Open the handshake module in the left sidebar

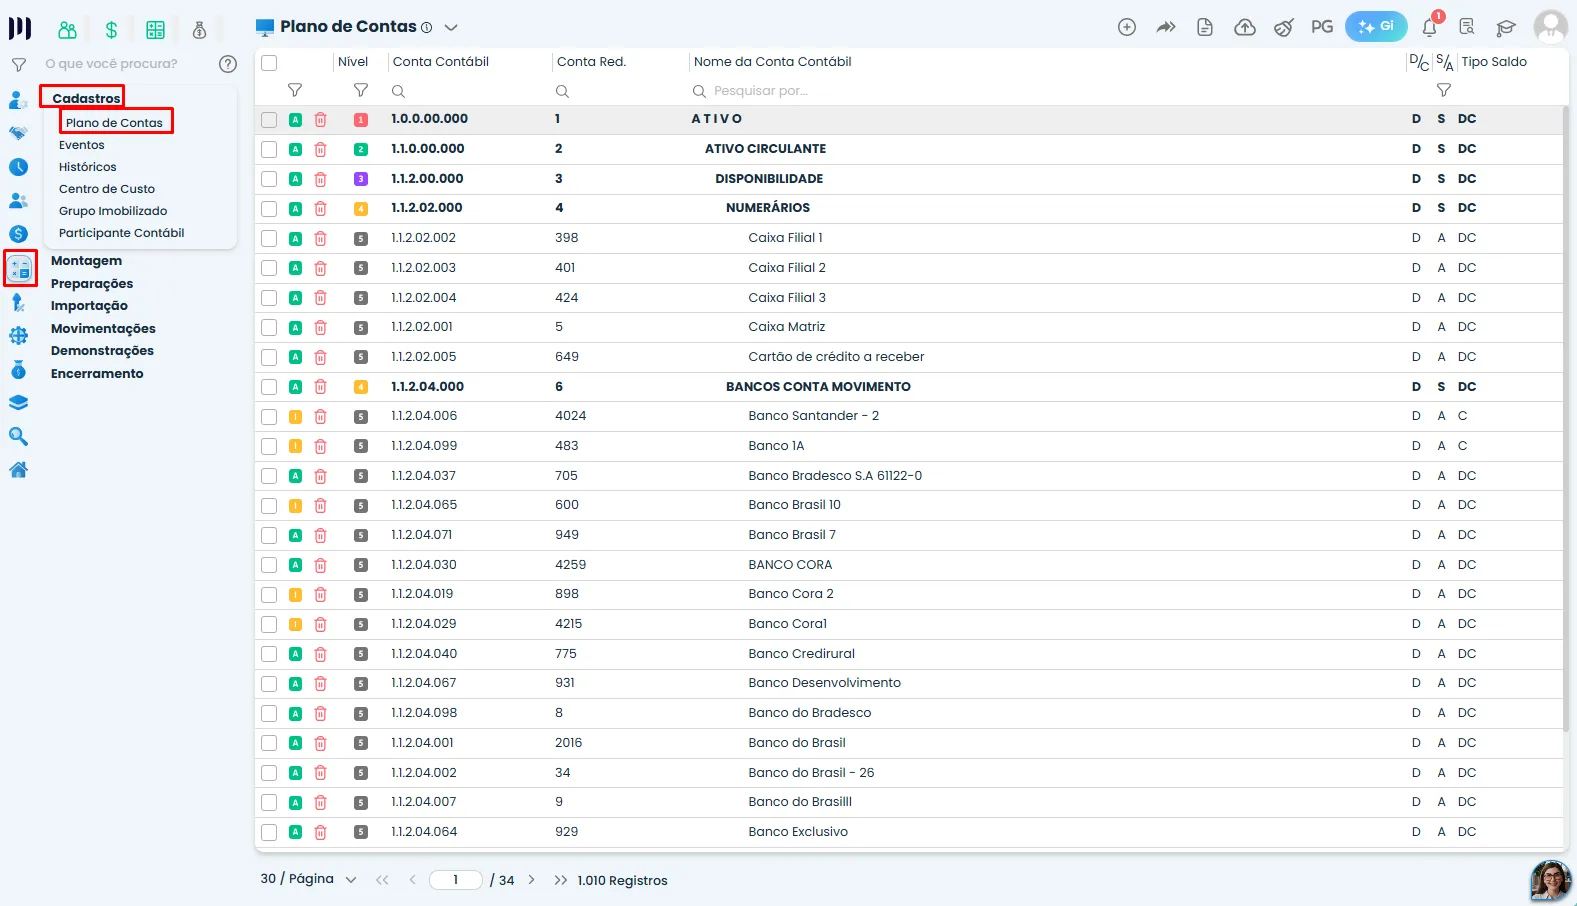[18, 133]
